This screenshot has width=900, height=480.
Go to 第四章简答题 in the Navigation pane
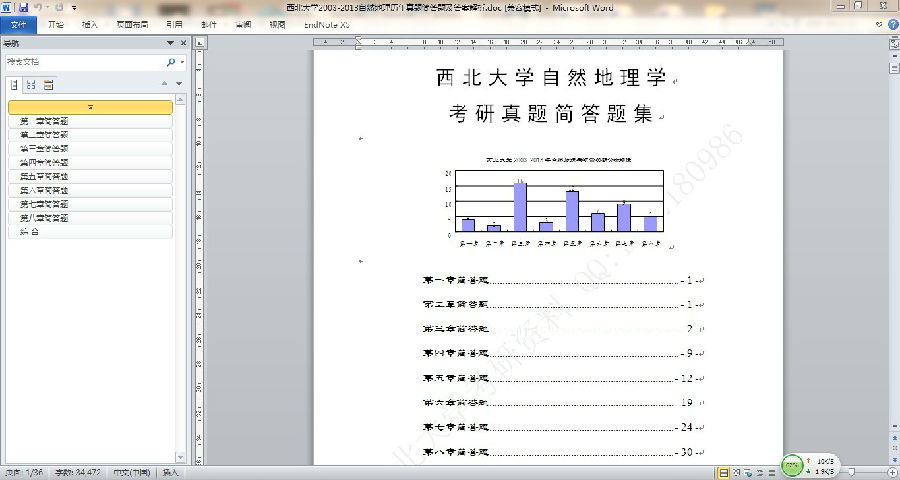coord(90,162)
